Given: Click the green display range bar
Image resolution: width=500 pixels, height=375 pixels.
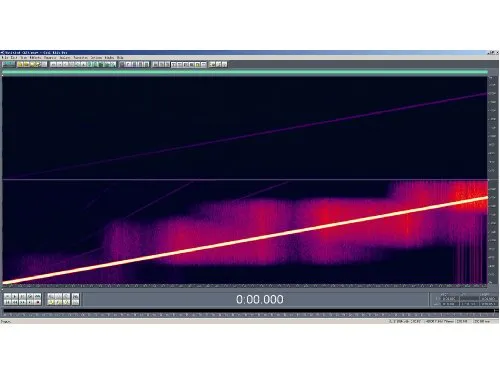Looking at the screenshot, I should tap(245, 72).
